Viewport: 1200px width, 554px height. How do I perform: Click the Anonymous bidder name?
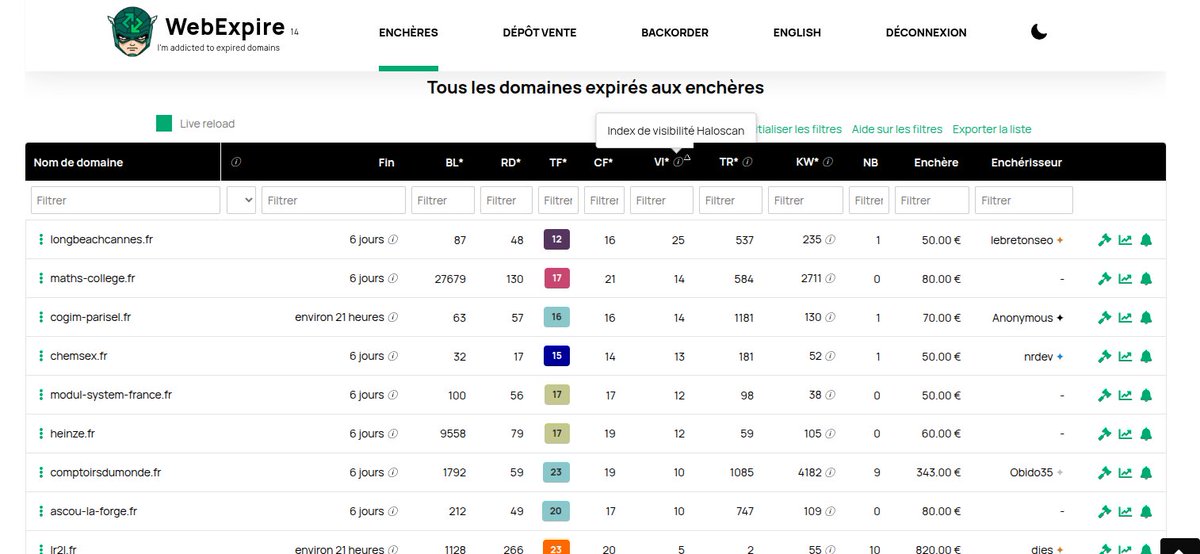pyautogui.click(x=1022, y=318)
